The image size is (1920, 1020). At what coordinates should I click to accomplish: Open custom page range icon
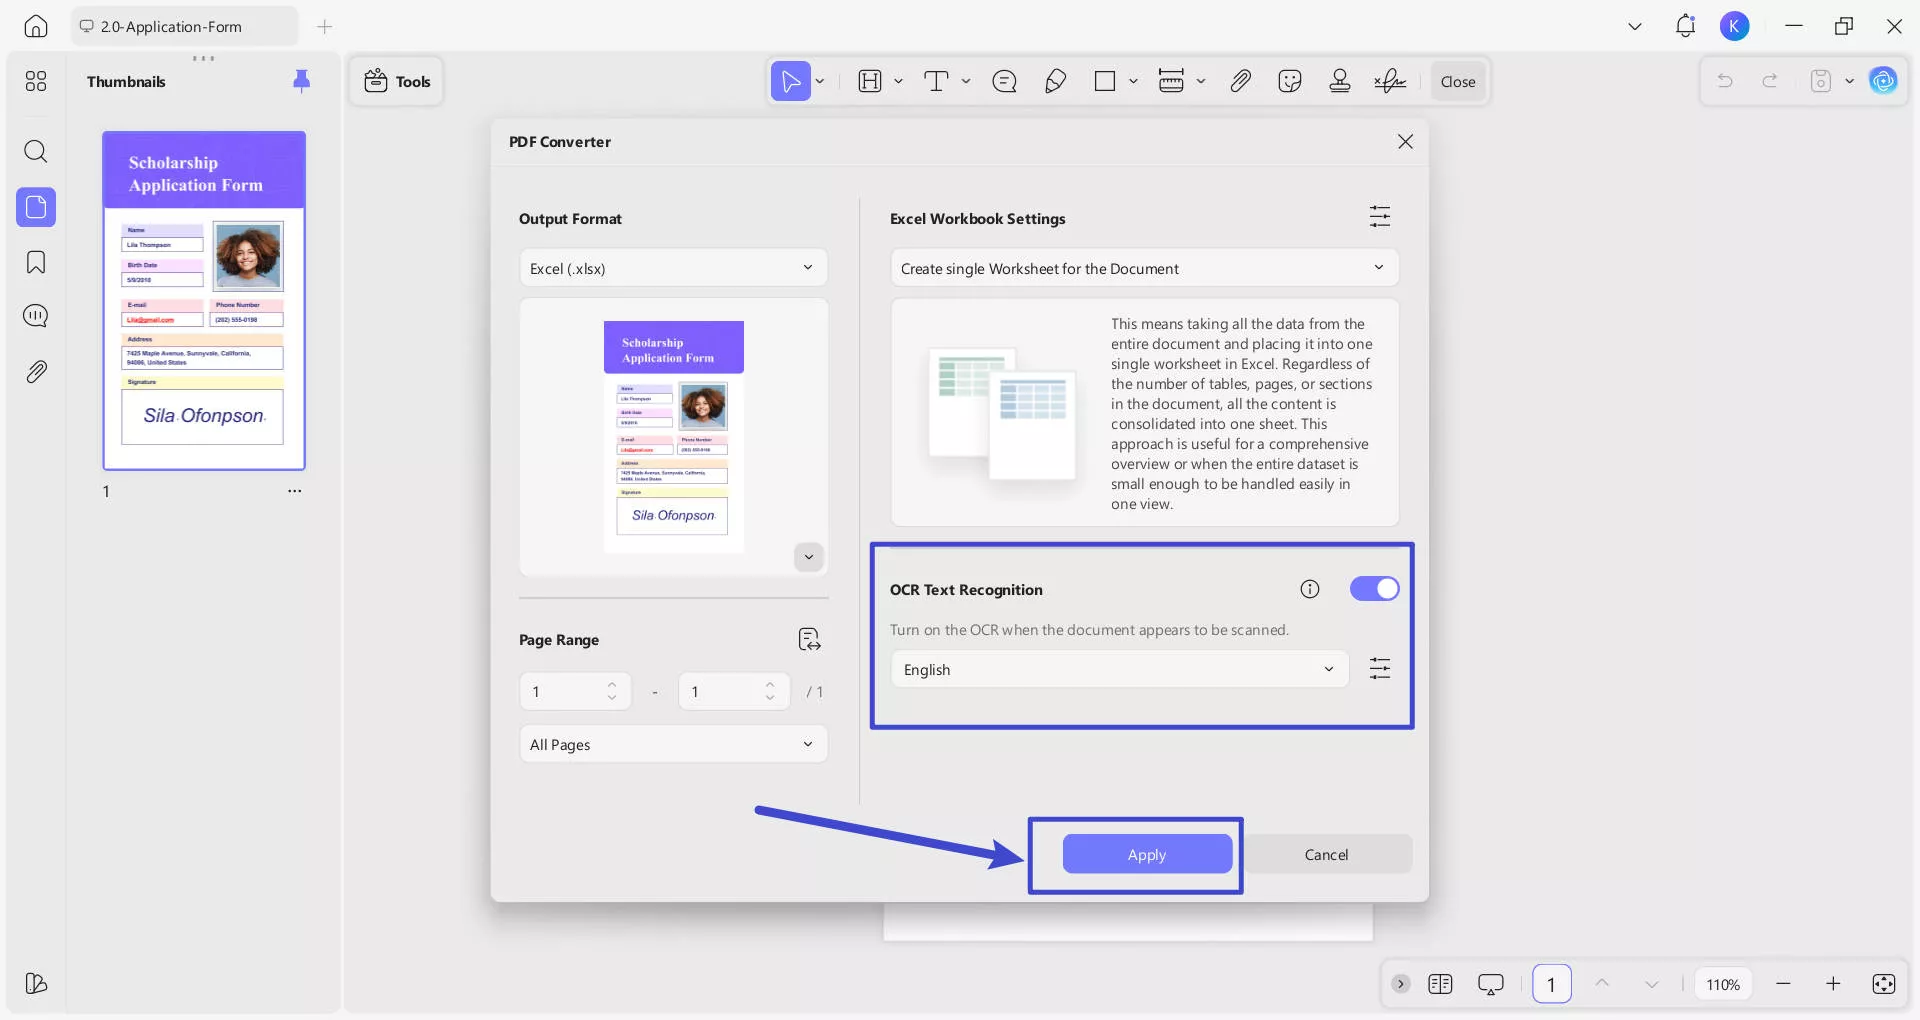tap(809, 639)
